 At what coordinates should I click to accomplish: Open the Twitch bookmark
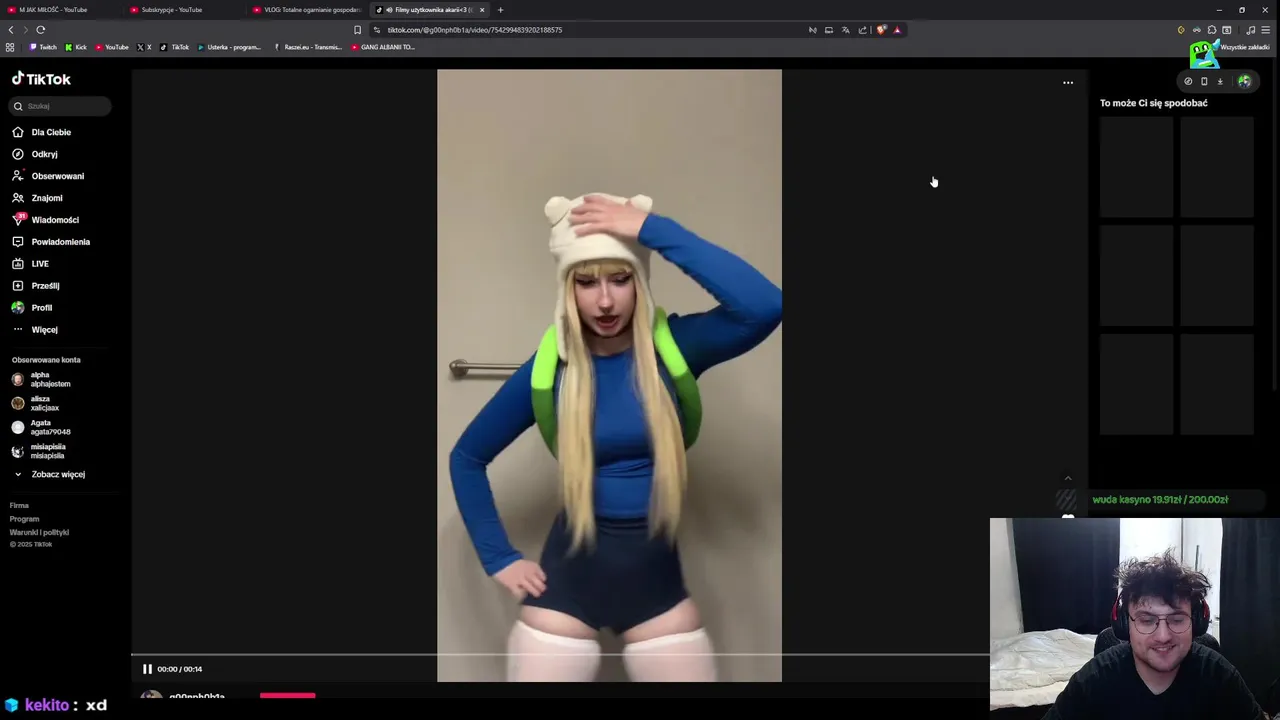tap(43, 47)
